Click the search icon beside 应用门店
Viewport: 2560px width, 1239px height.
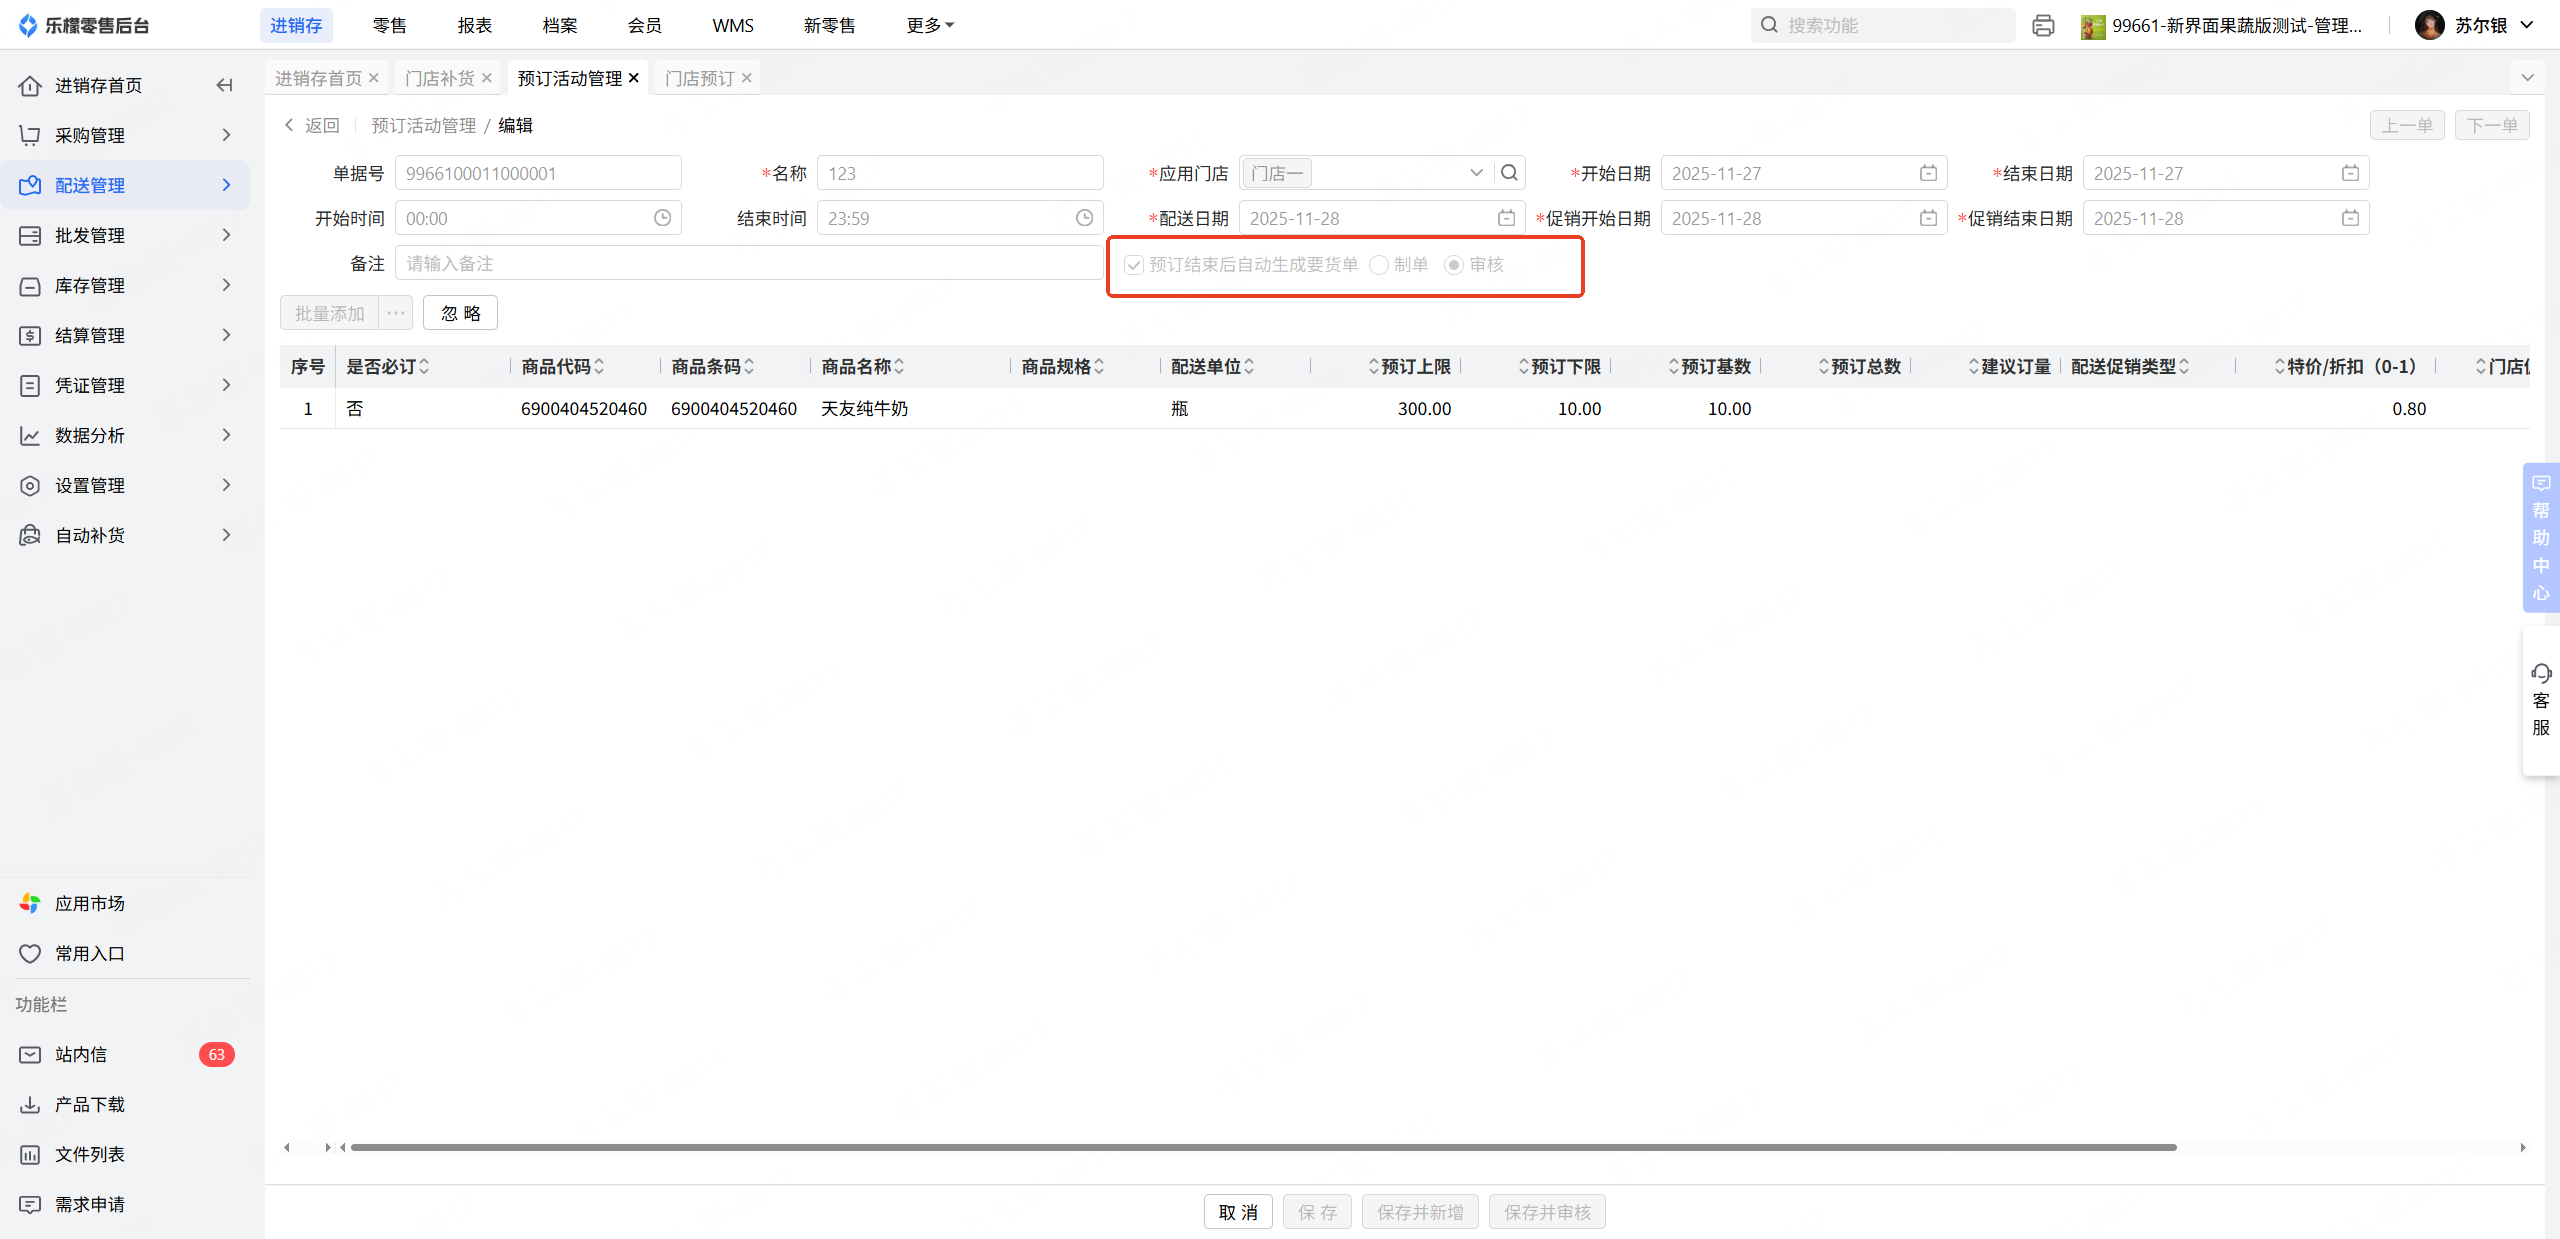(1509, 173)
